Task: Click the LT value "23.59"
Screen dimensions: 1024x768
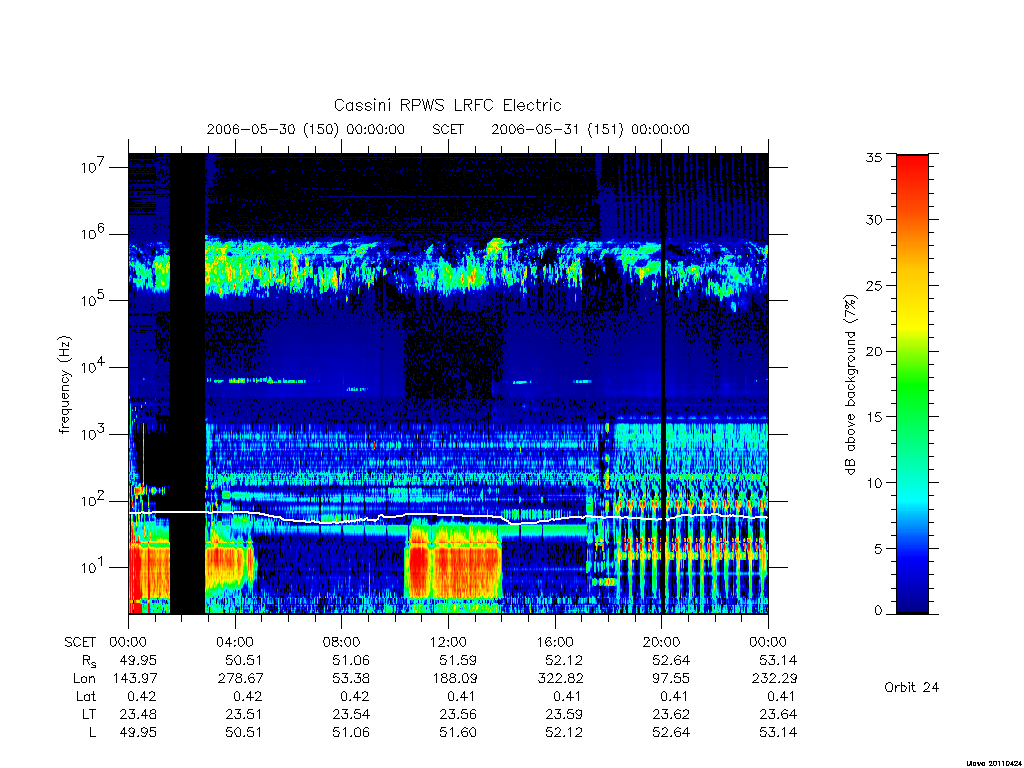Action: point(564,714)
